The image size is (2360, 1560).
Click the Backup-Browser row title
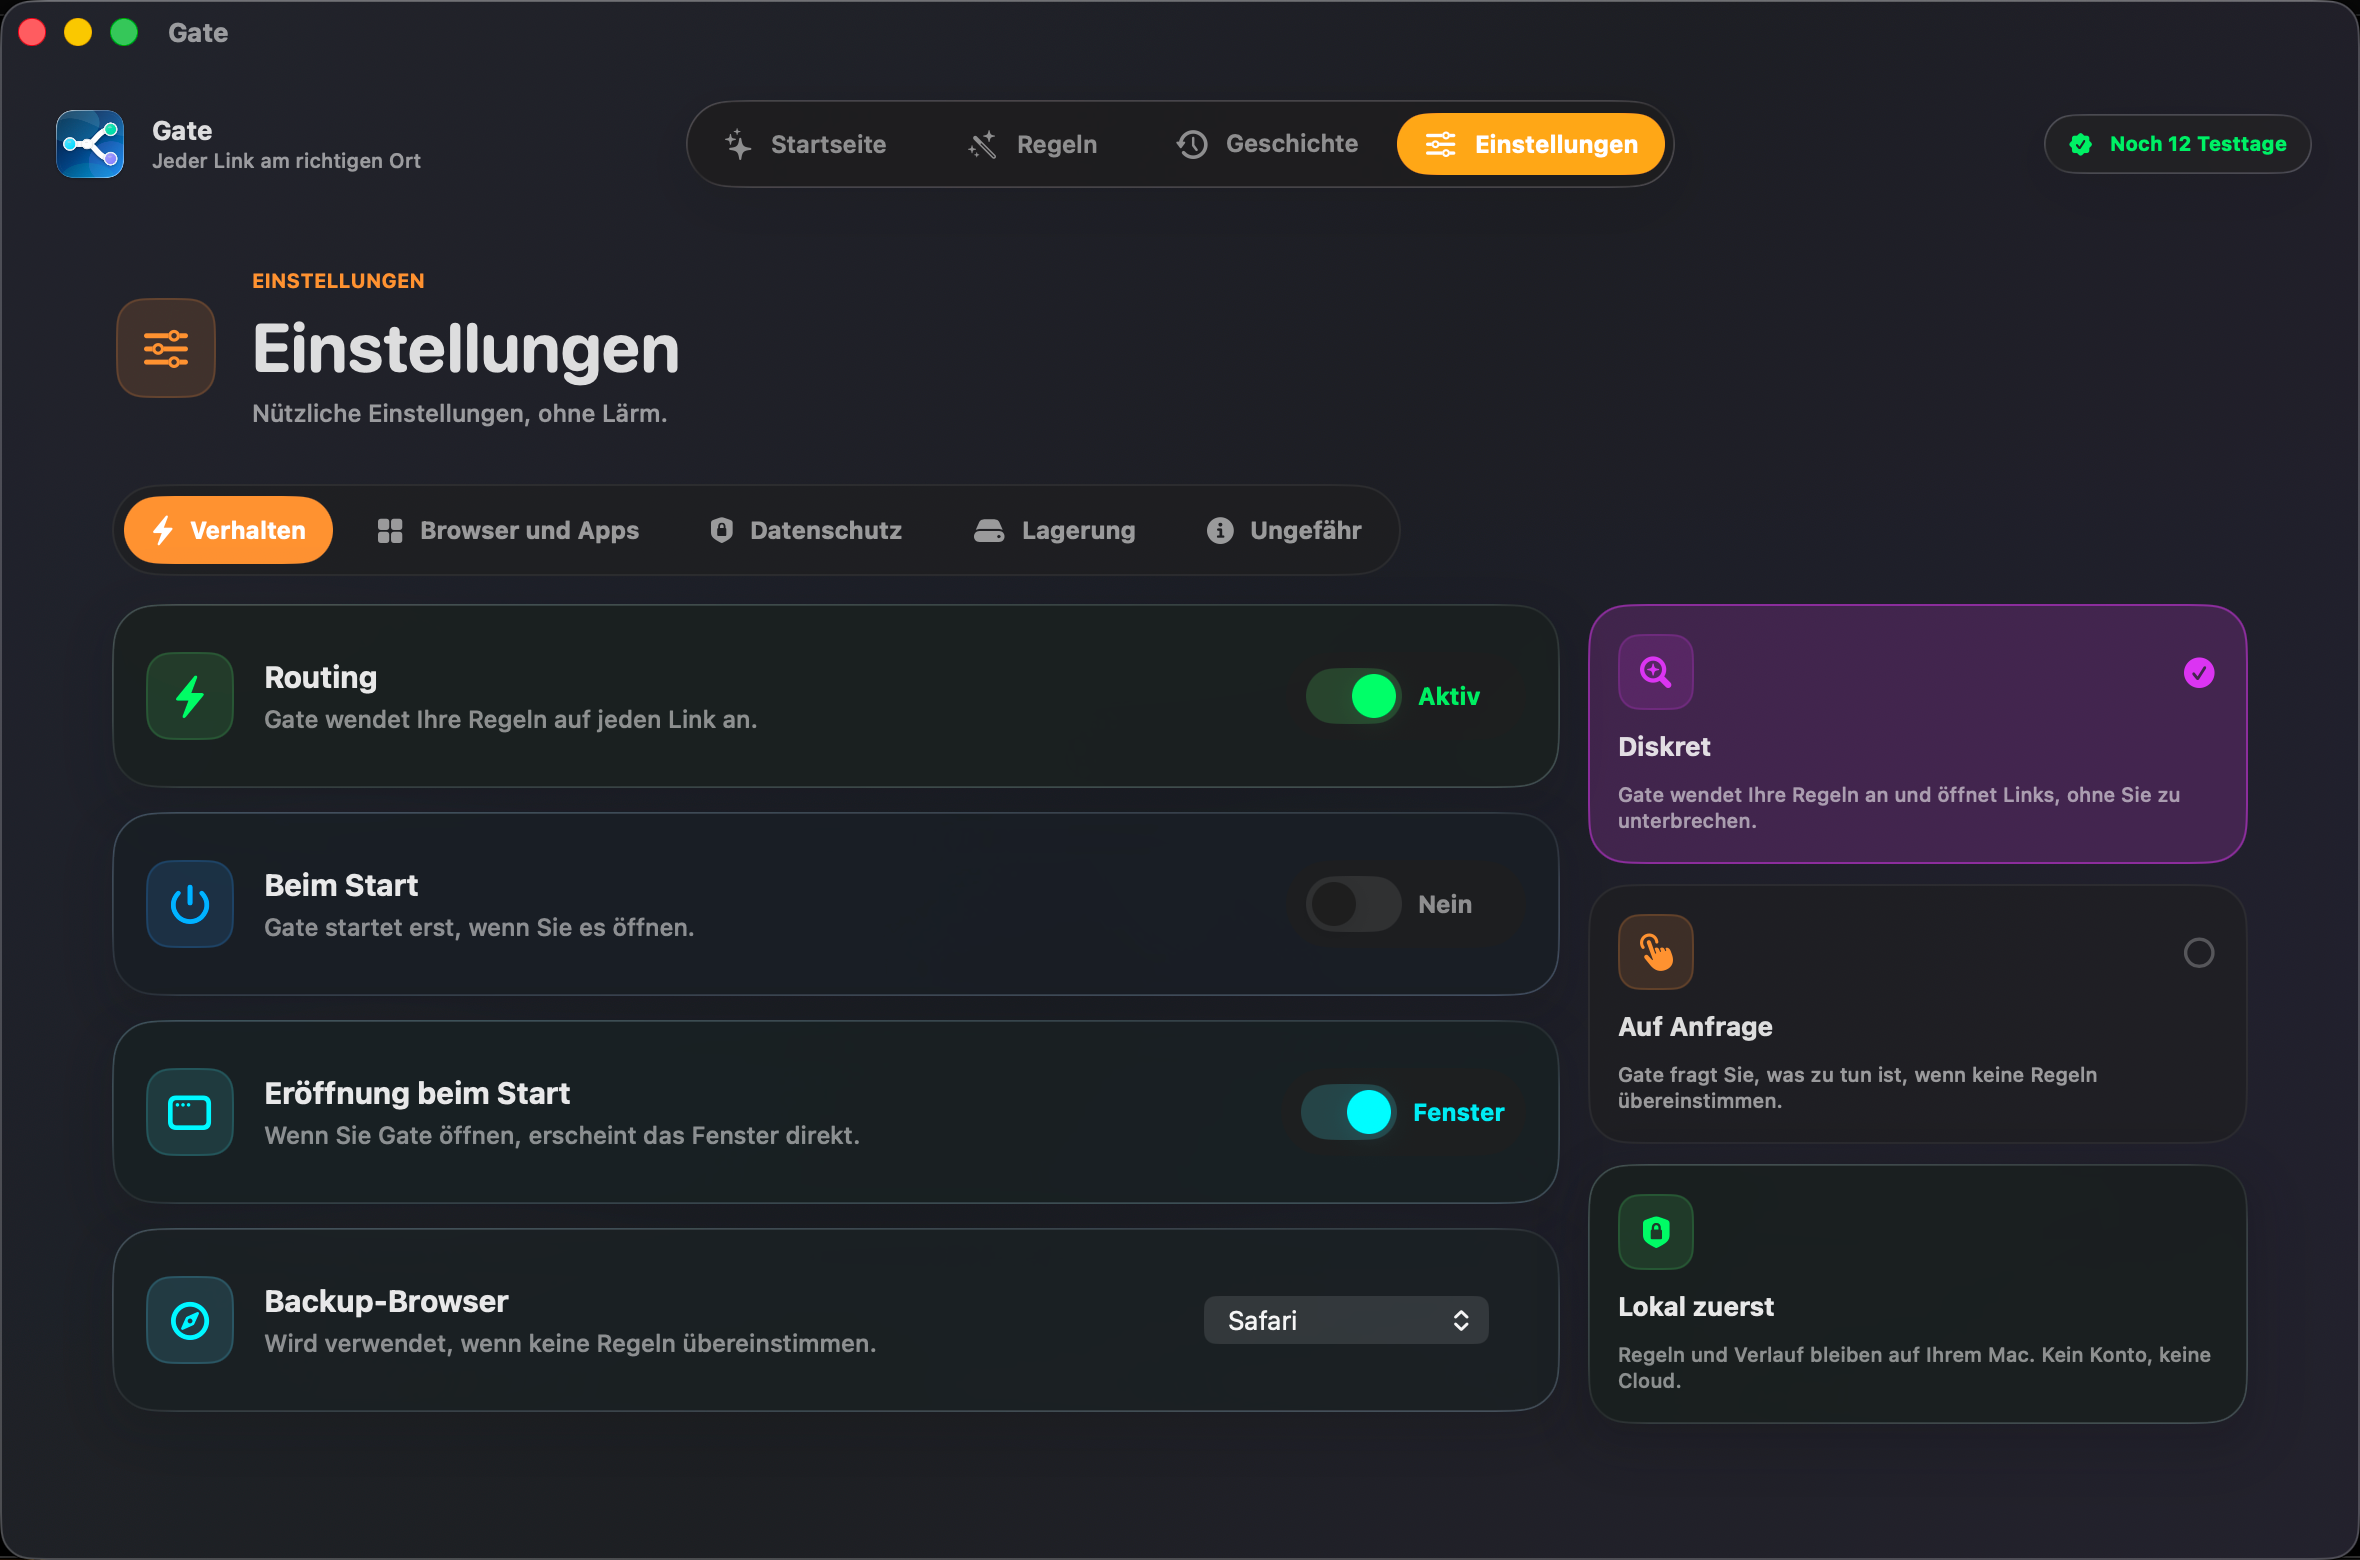[387, 1301]
